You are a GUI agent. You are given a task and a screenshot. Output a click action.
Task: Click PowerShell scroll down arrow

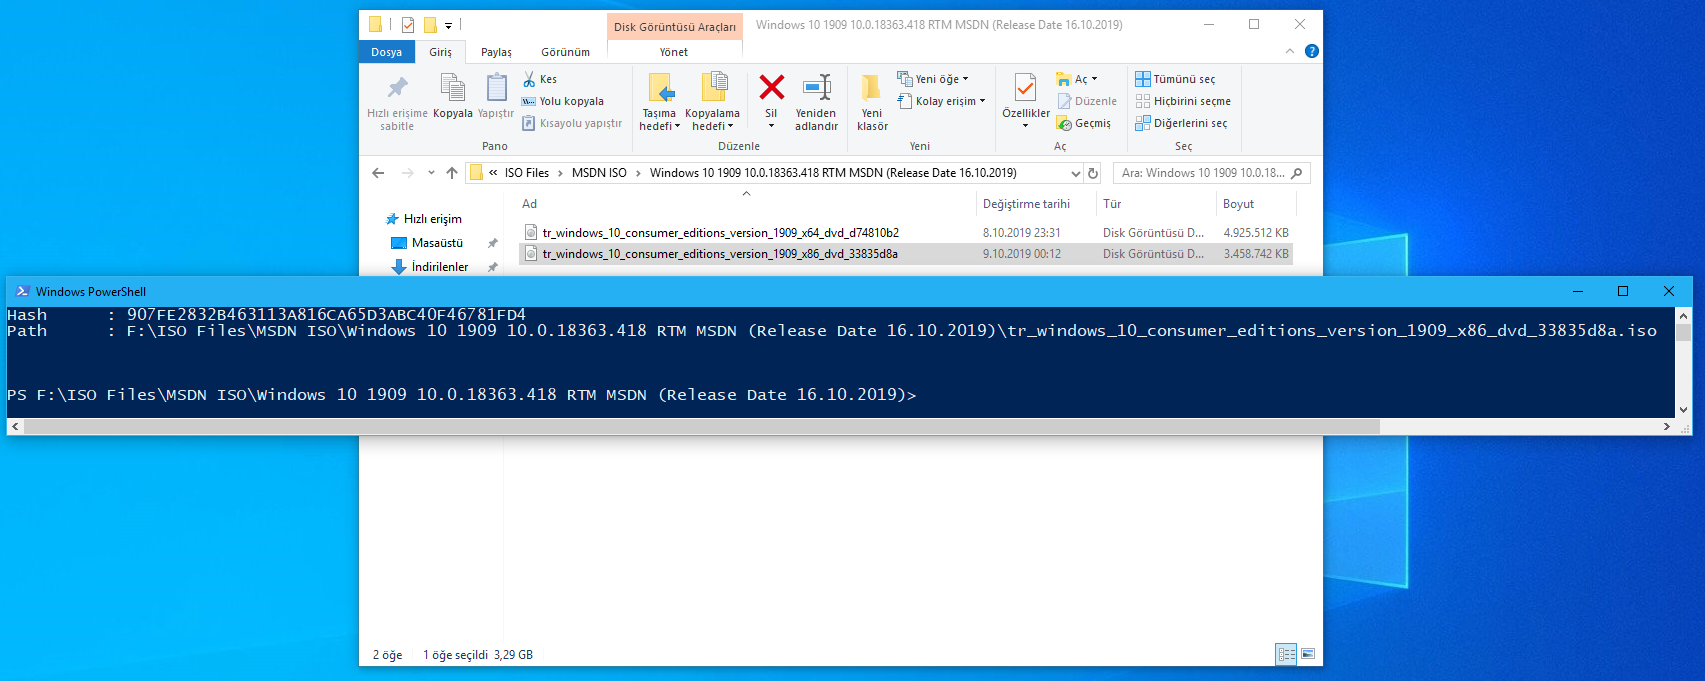point(1683,409)
